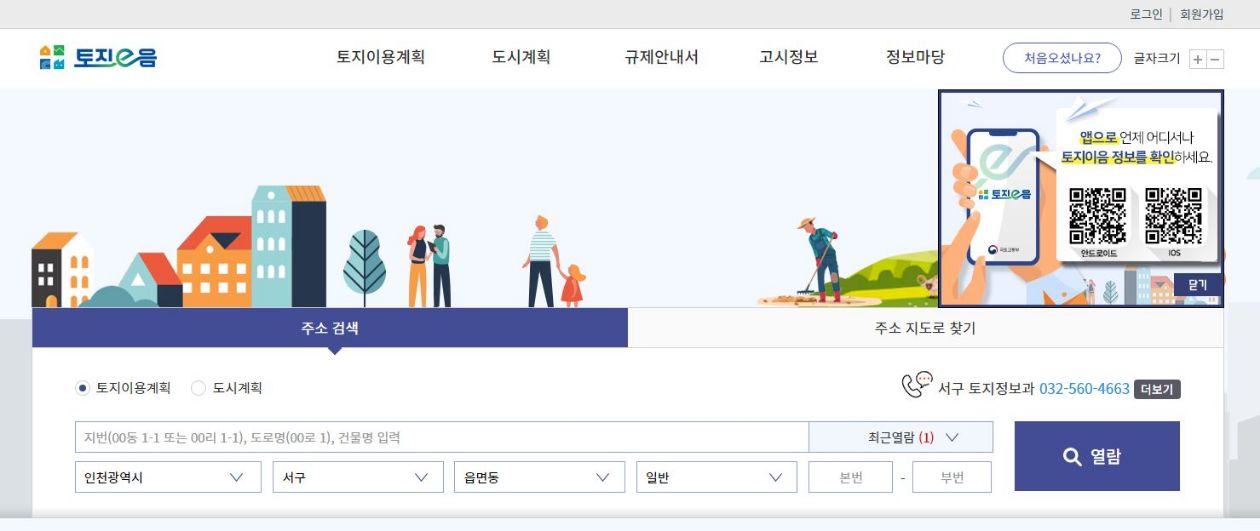
Task: Open the 도시계획 top menu
Action: coord(521,57)
